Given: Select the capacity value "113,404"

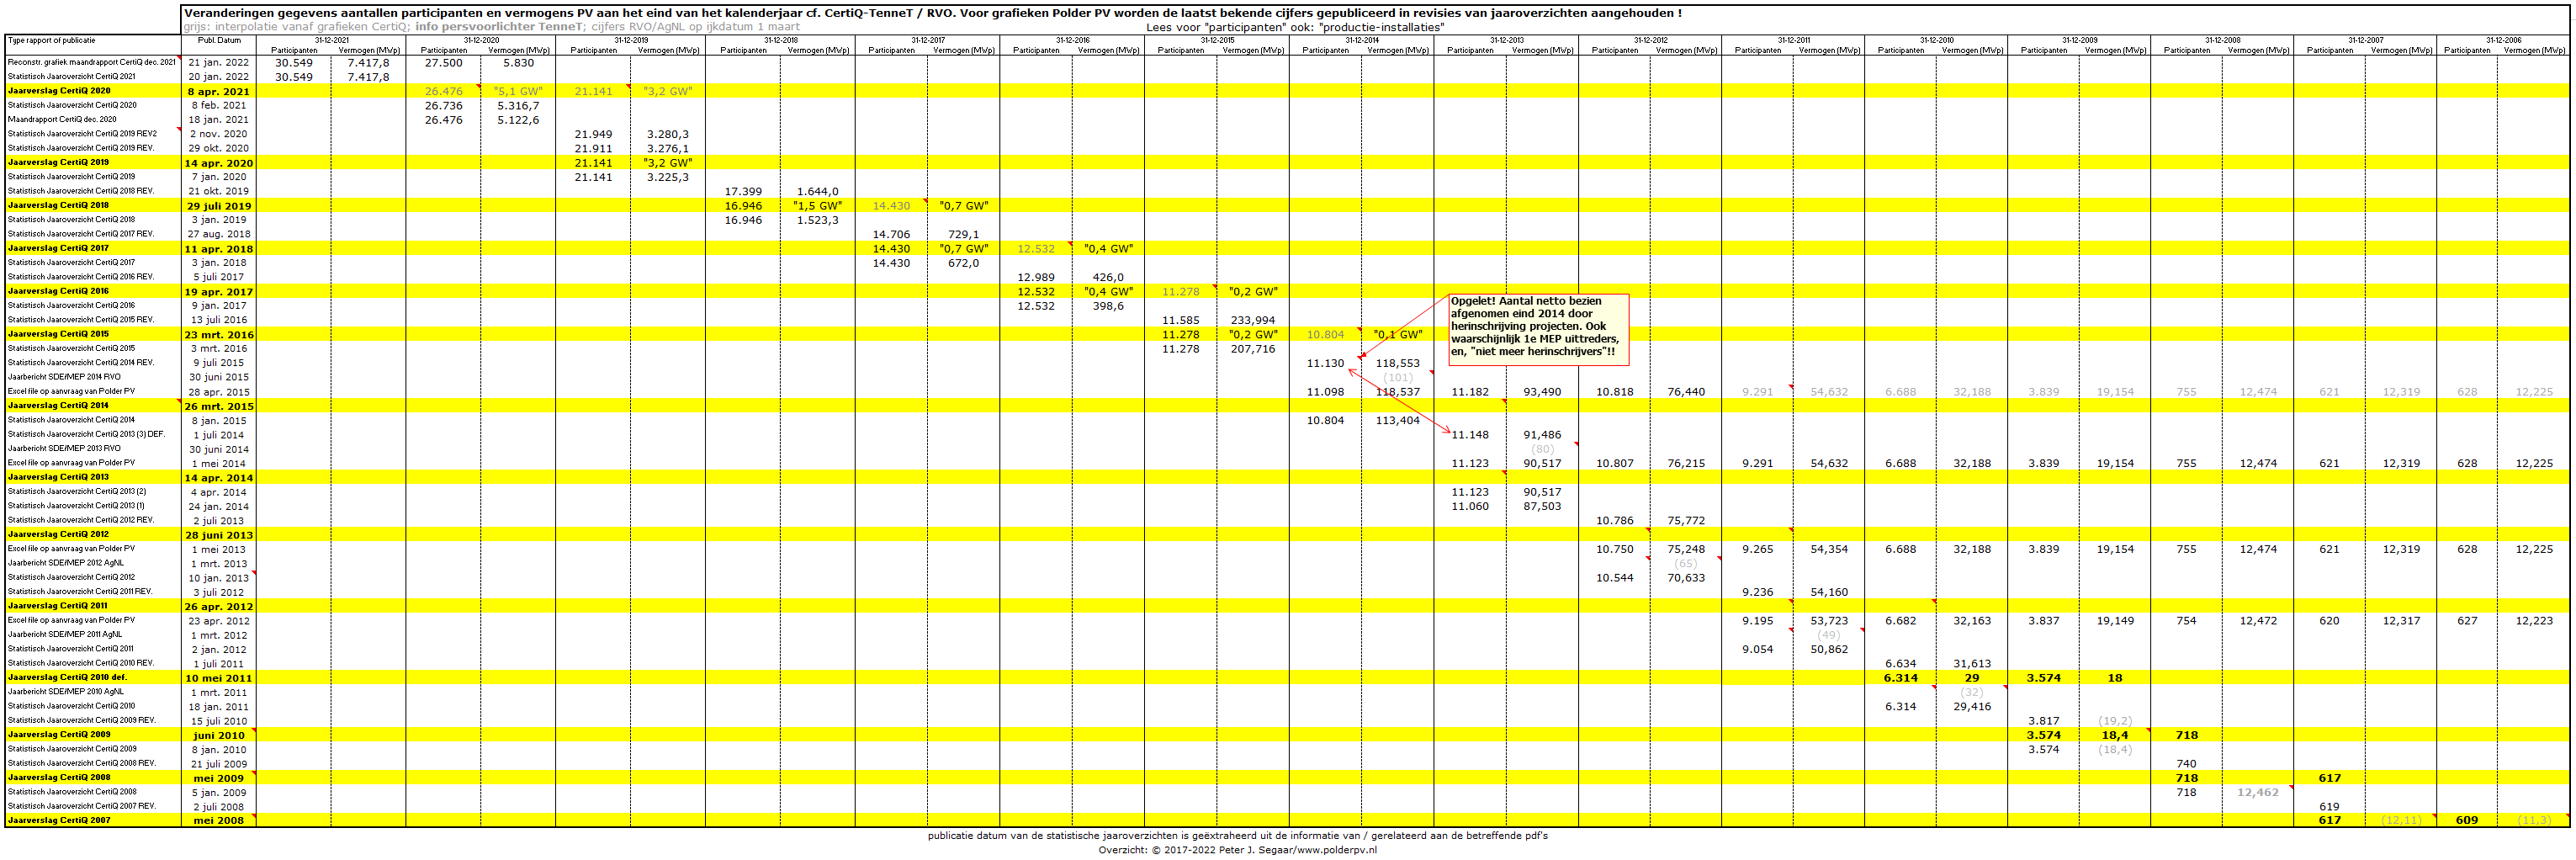Looking at the screenshot, I should click(1398, 420).
